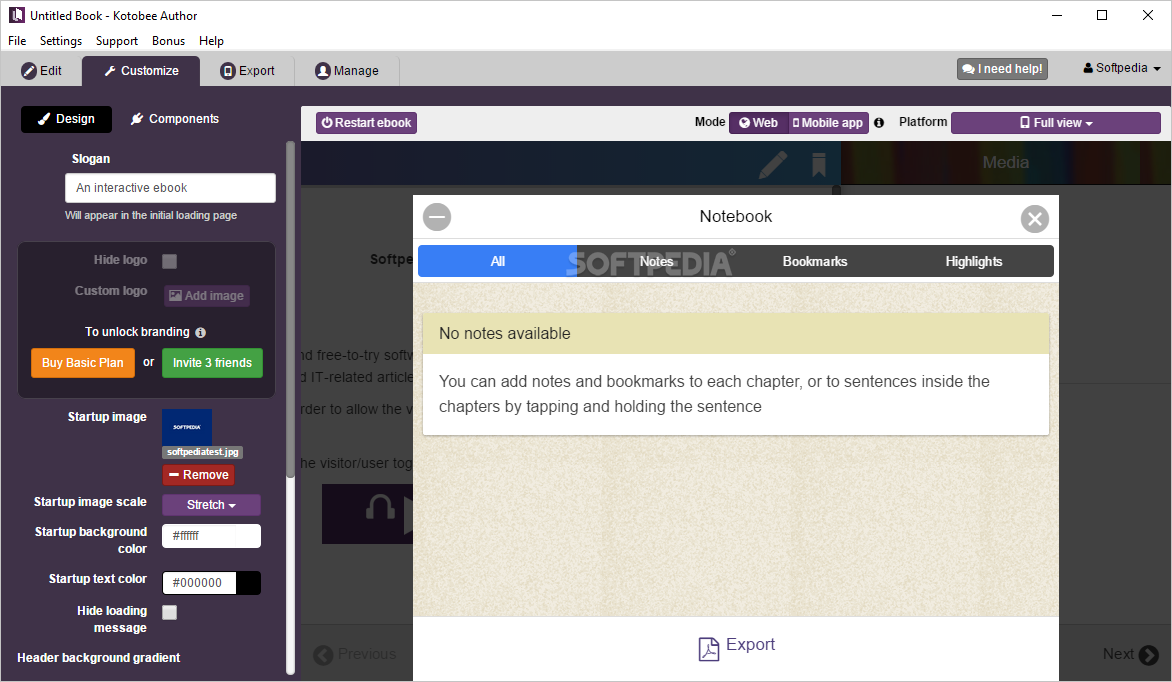Click the Invite 3 friends button

pyautogui.click(x=212, y=363)
